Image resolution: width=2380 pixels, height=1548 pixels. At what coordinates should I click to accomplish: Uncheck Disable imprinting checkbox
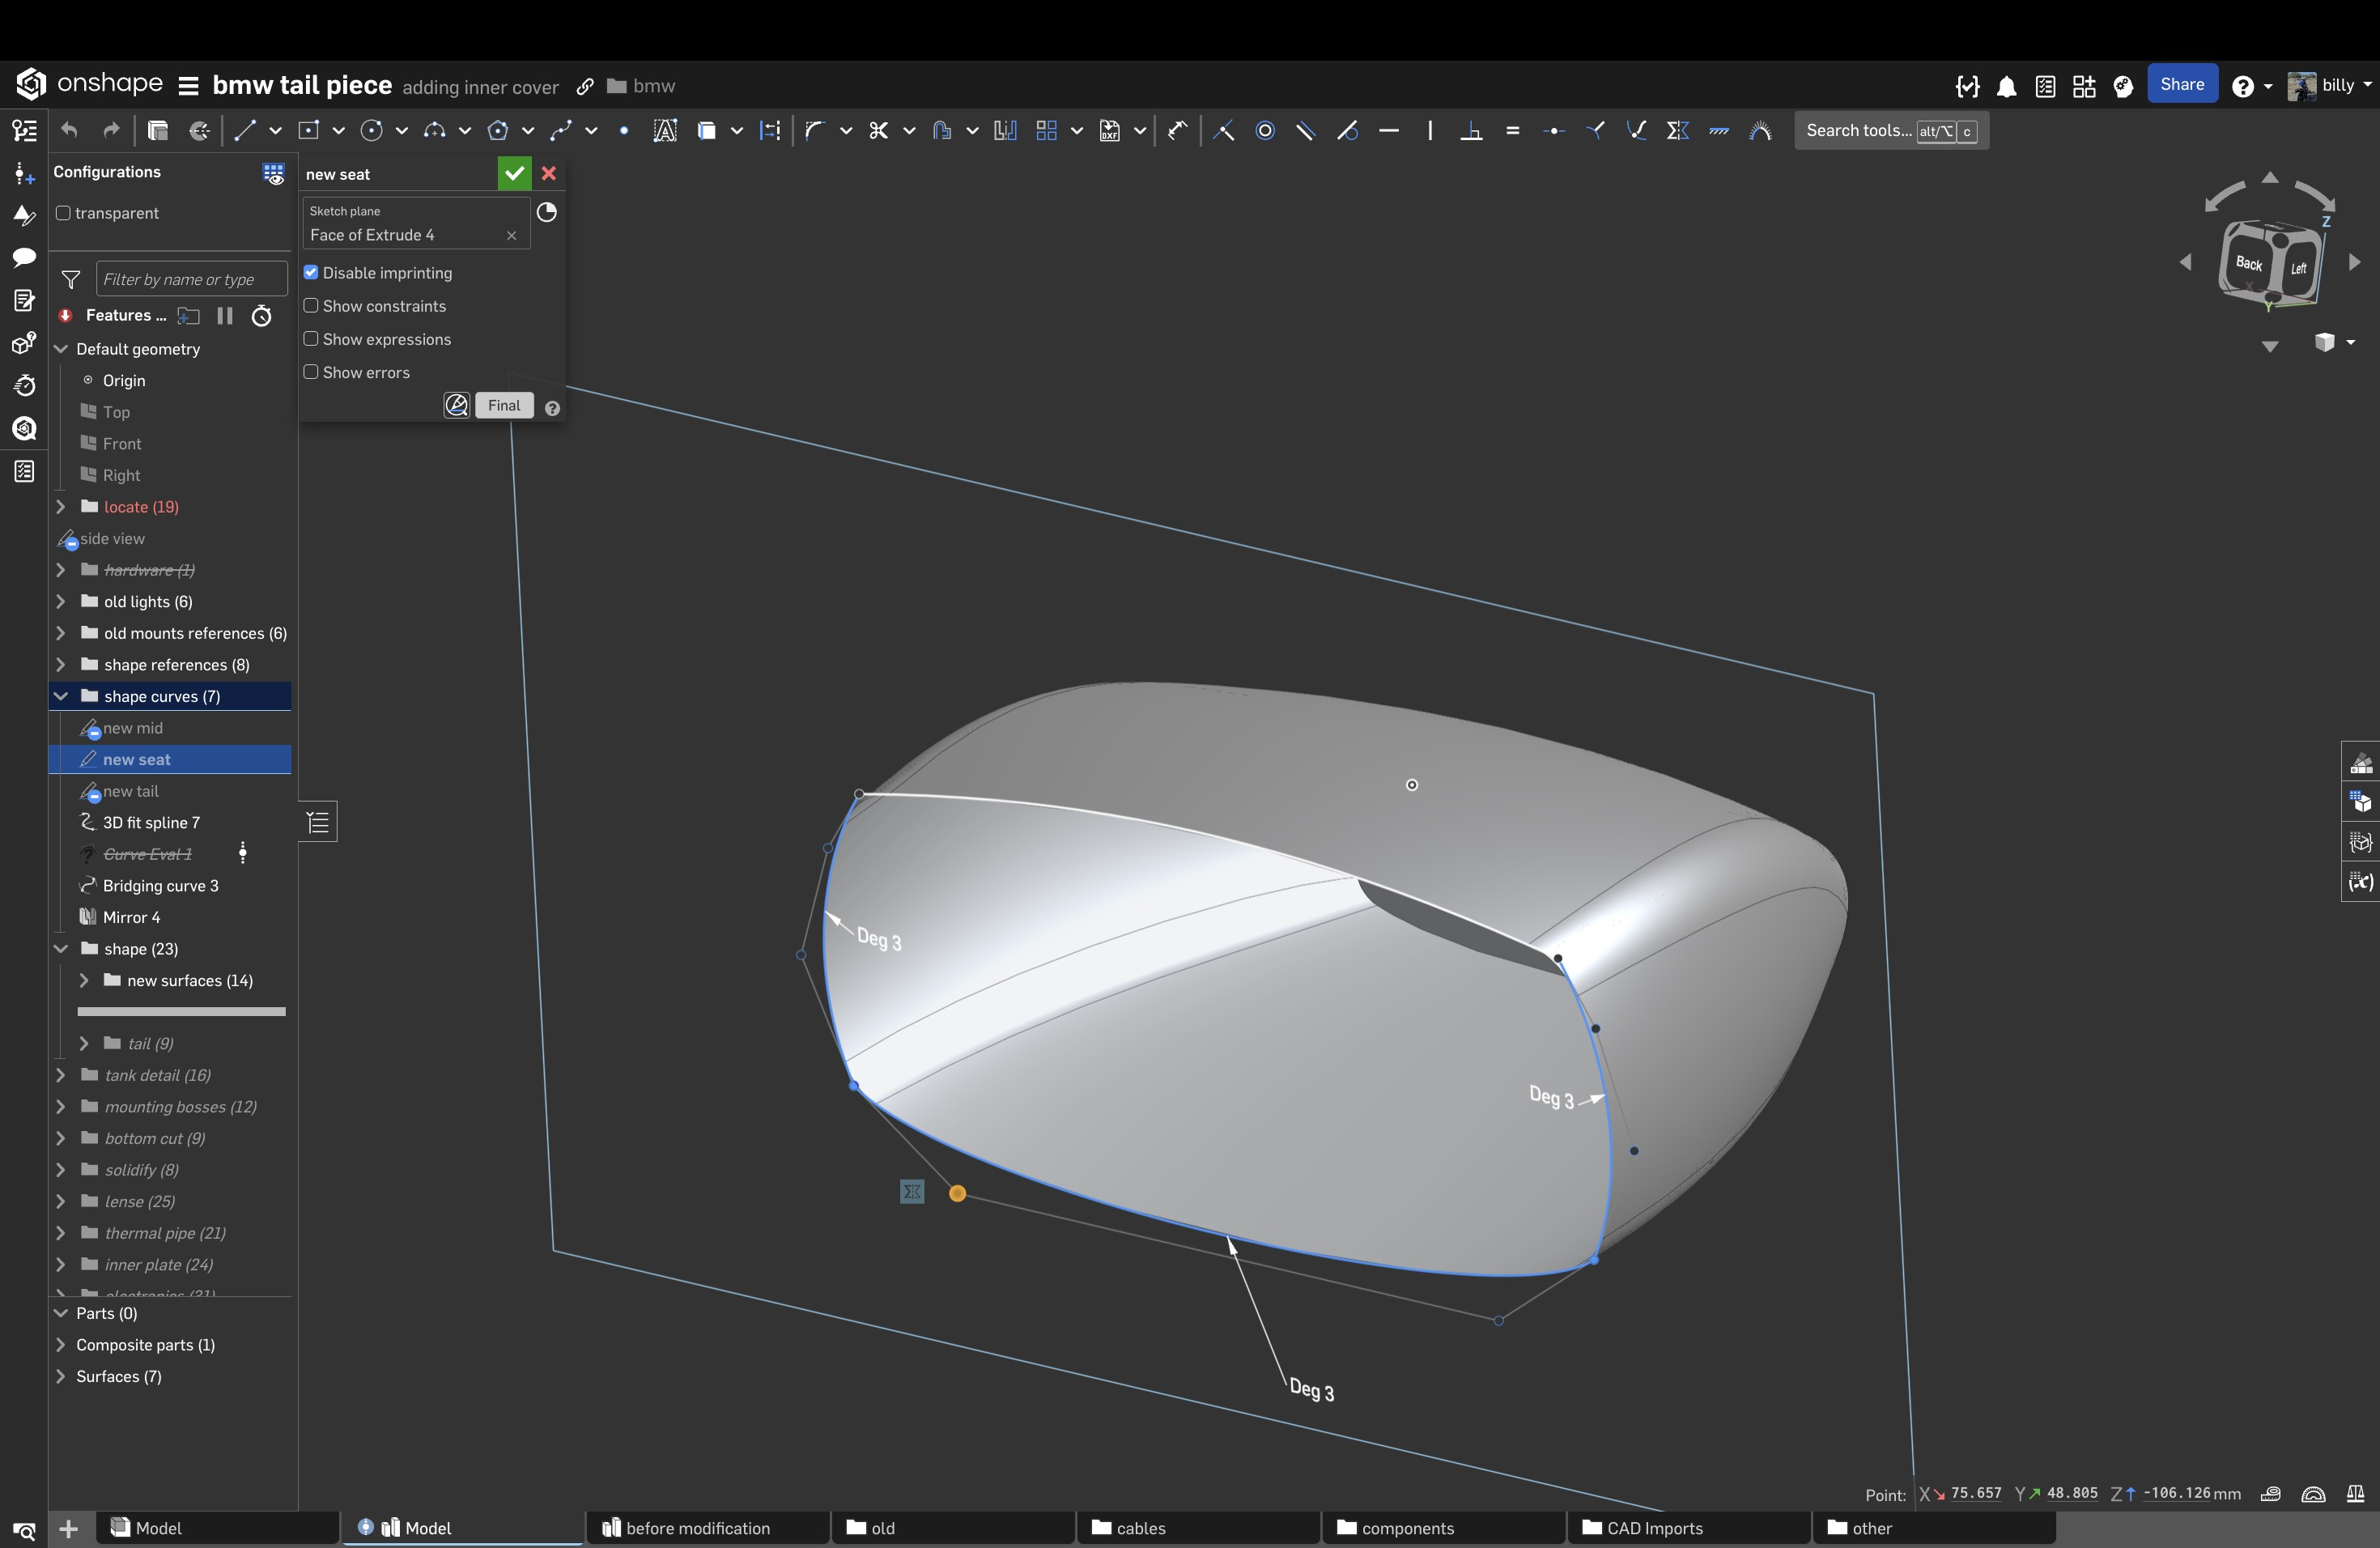(x=311, y=273)
